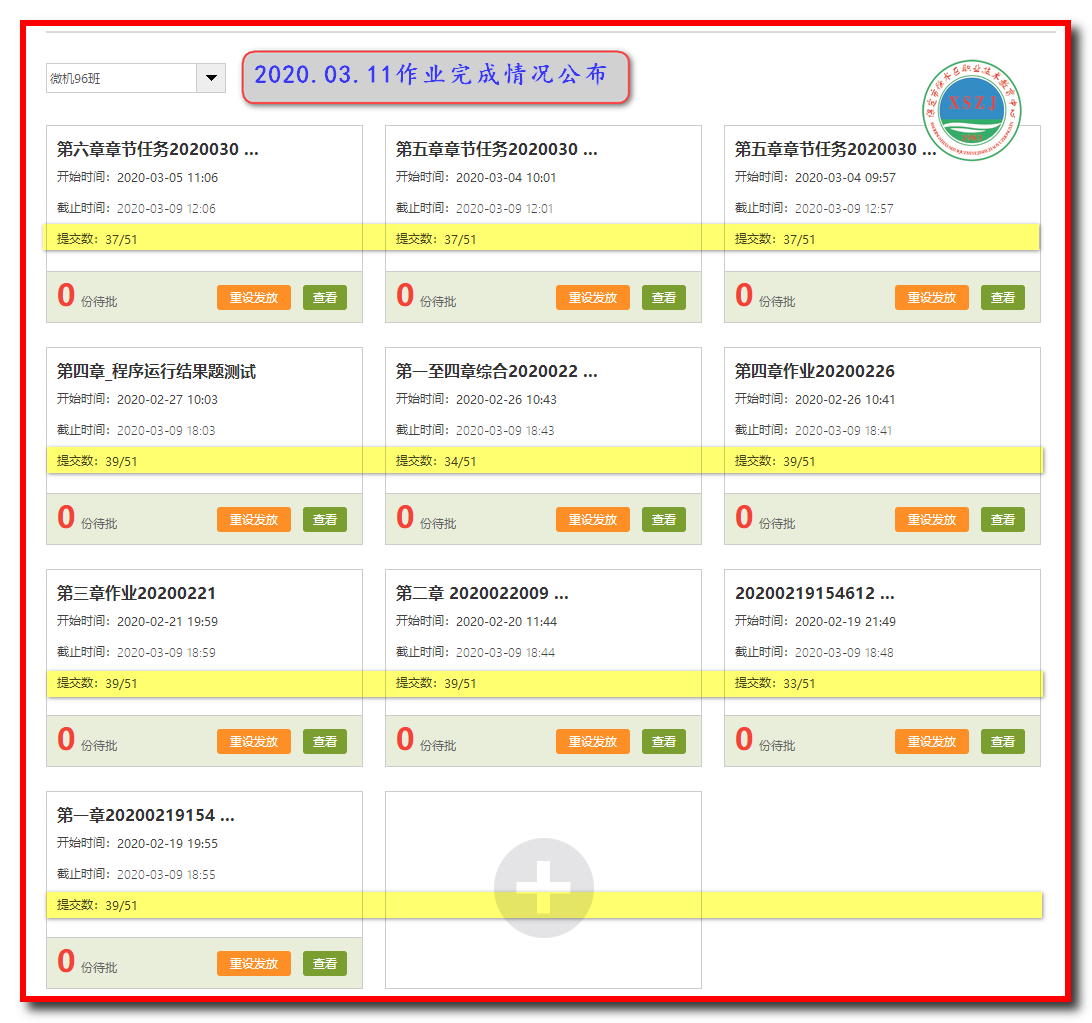The height and width of the screenshot is (1023, 1092).
Task: Click 0 份待批 count on 第三章作业20200221 card
Action: point(87,741)
